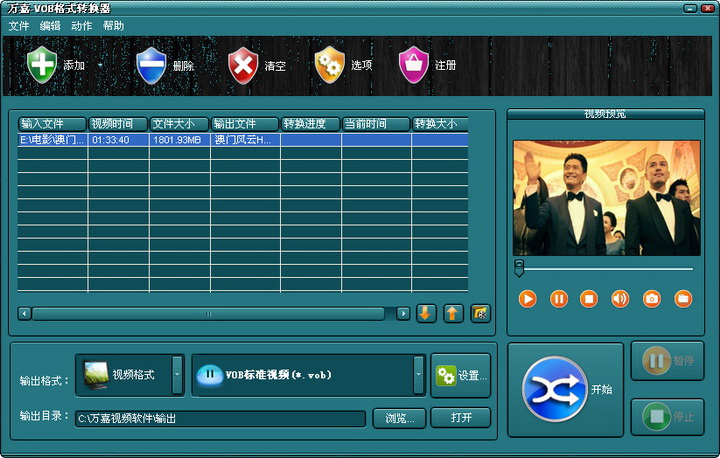Click the 打开 output folder button
This screenshot has height=458, width=720.
click(x=461, y=418)
